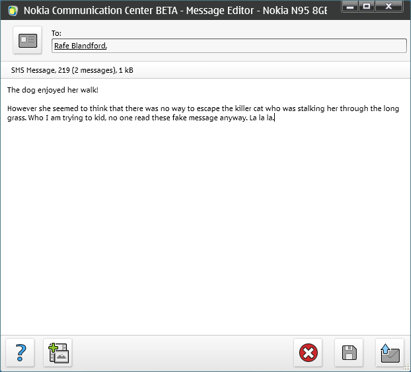Place cursor at end after 'La la la.'
The width and height of the screenshot is (411, 372).
click(x=275, y=118)
